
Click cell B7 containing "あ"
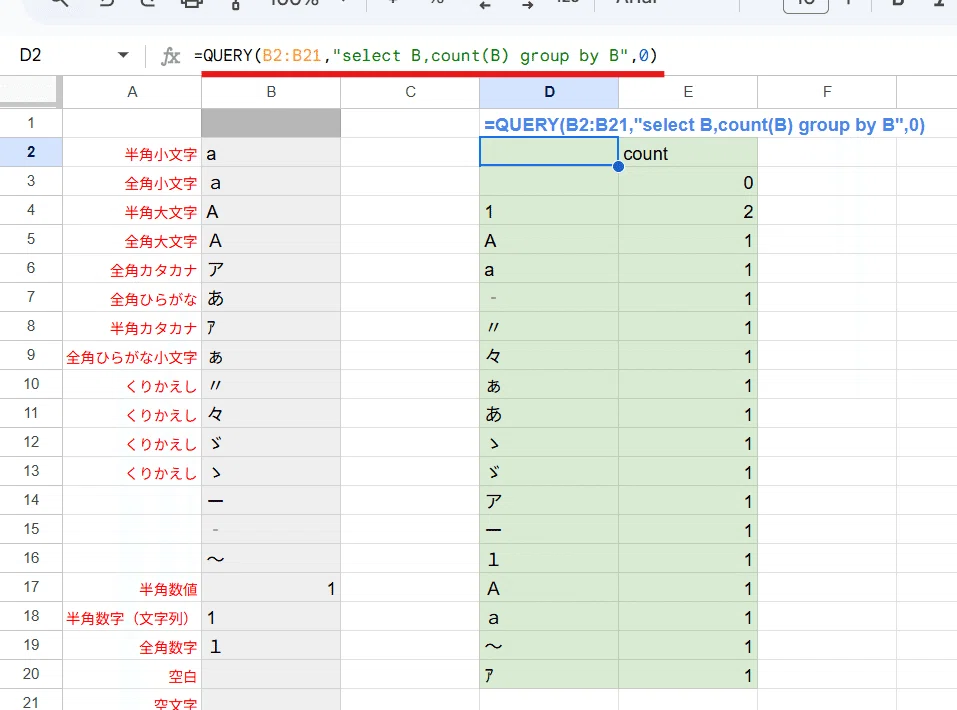point(271,297)
